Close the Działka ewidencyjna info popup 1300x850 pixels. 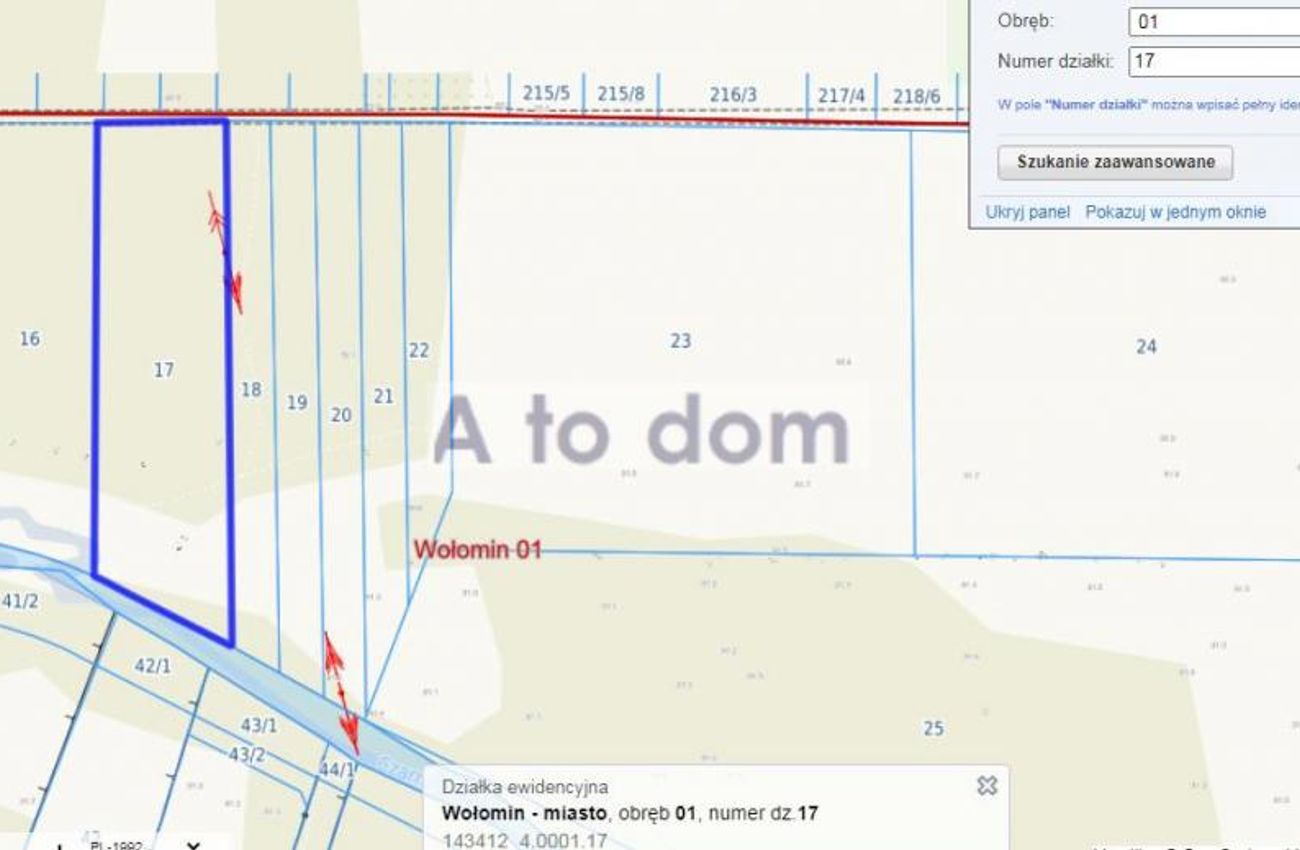(x=986, y=785)
